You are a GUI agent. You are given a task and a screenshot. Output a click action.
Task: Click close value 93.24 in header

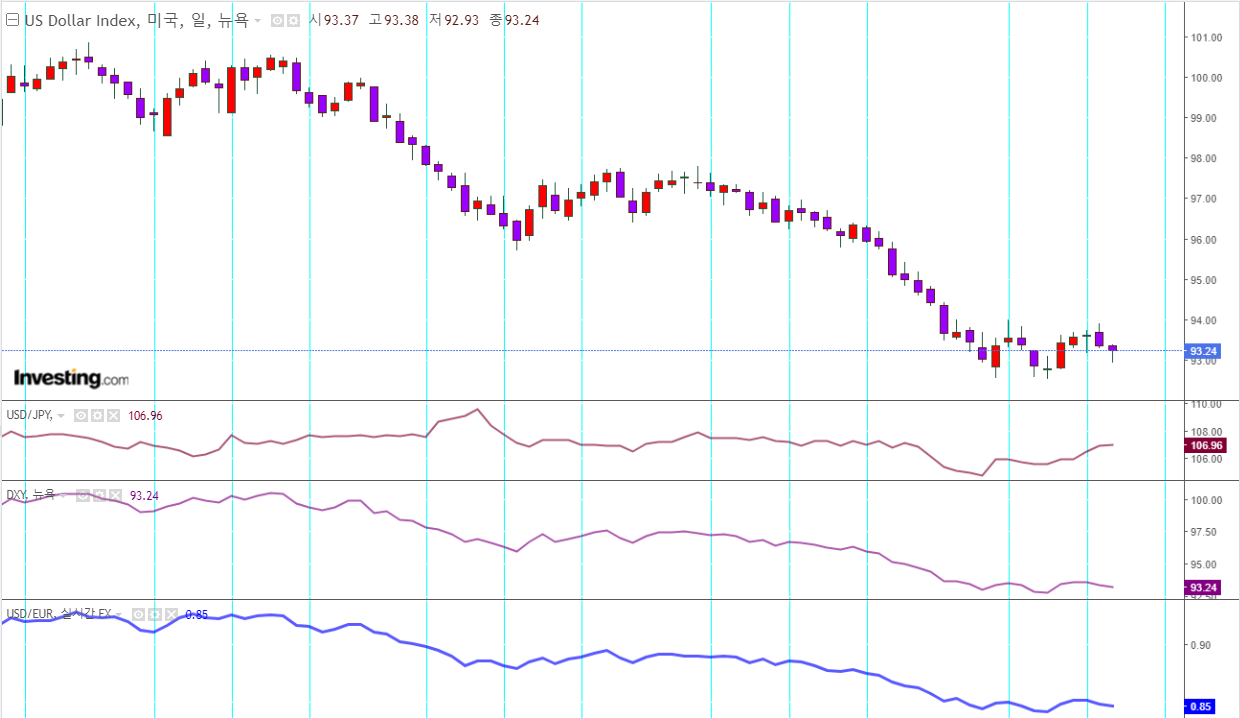(x=522, y=20)
